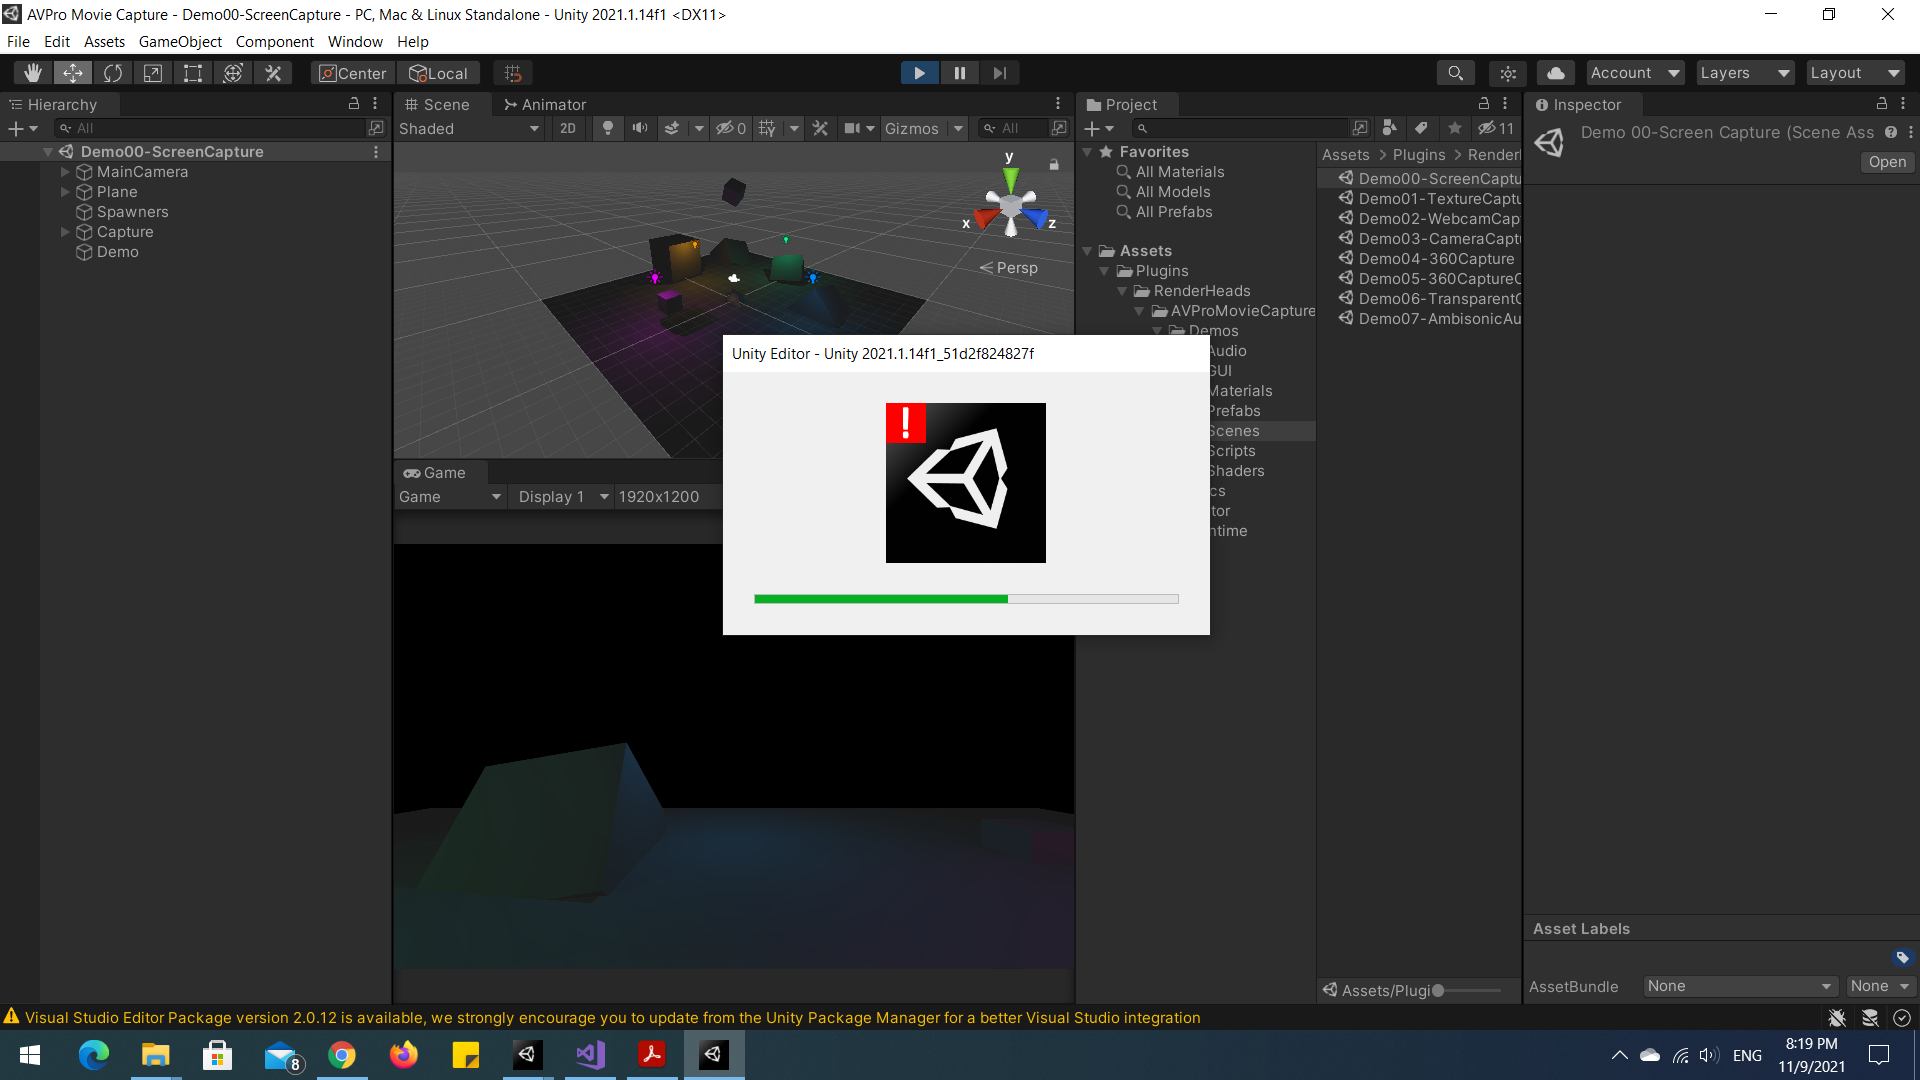Click the Open button in the Inspector
1920x1080 pixels.
(x=1886, y=161)
